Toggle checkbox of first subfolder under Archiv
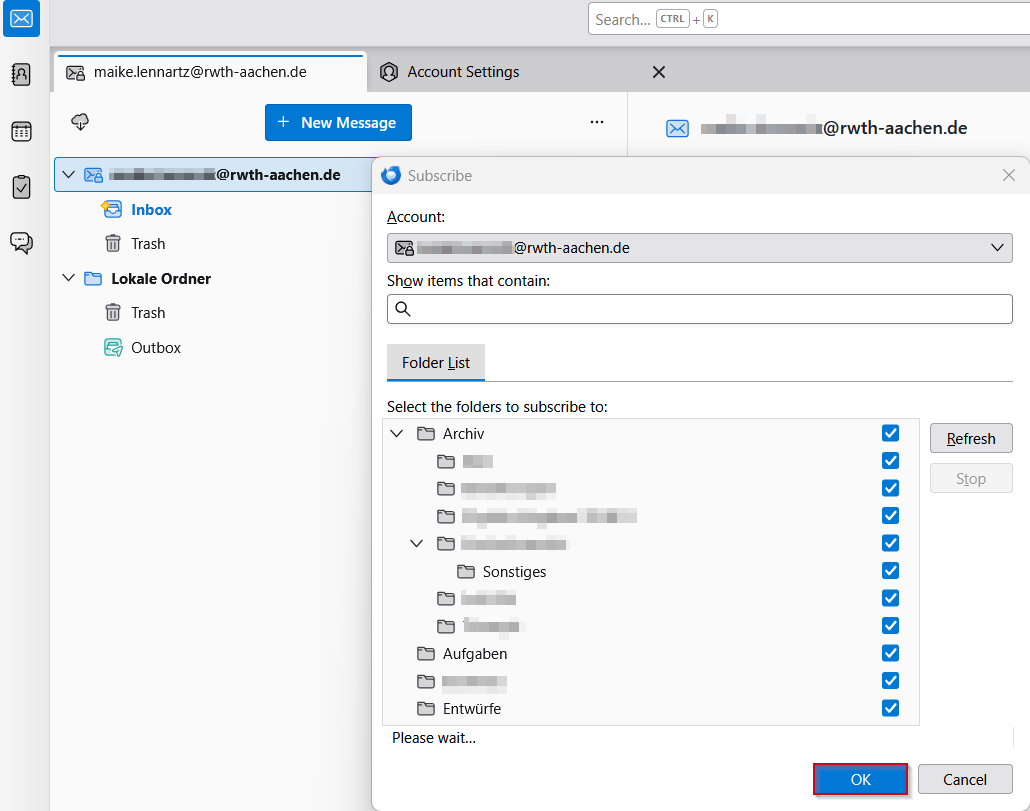 click(890, 461)
